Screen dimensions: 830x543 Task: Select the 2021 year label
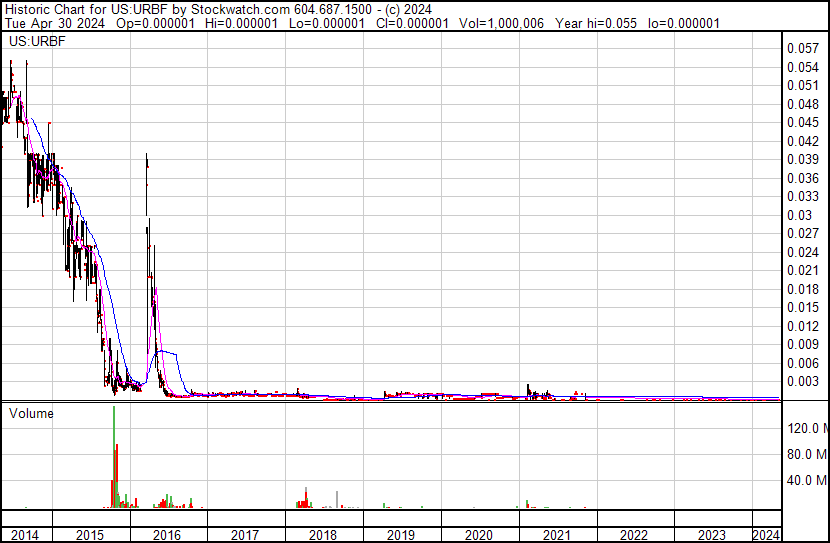(x=556, y=535)
